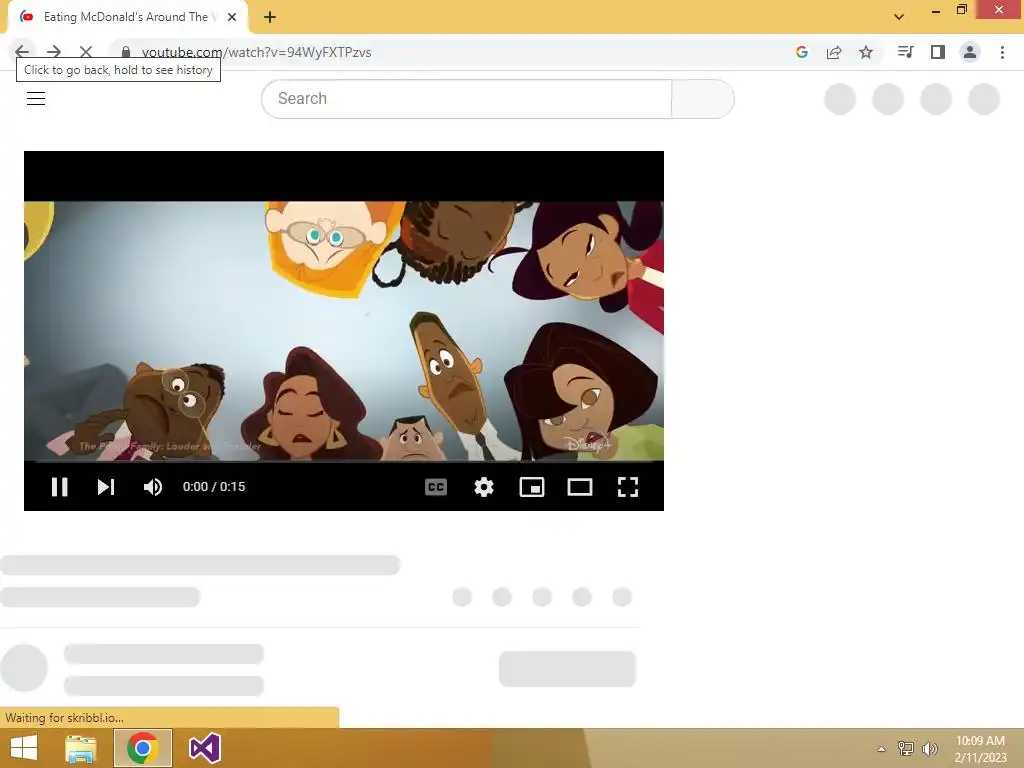Open the media control queue icon

(x=905, y=52)
